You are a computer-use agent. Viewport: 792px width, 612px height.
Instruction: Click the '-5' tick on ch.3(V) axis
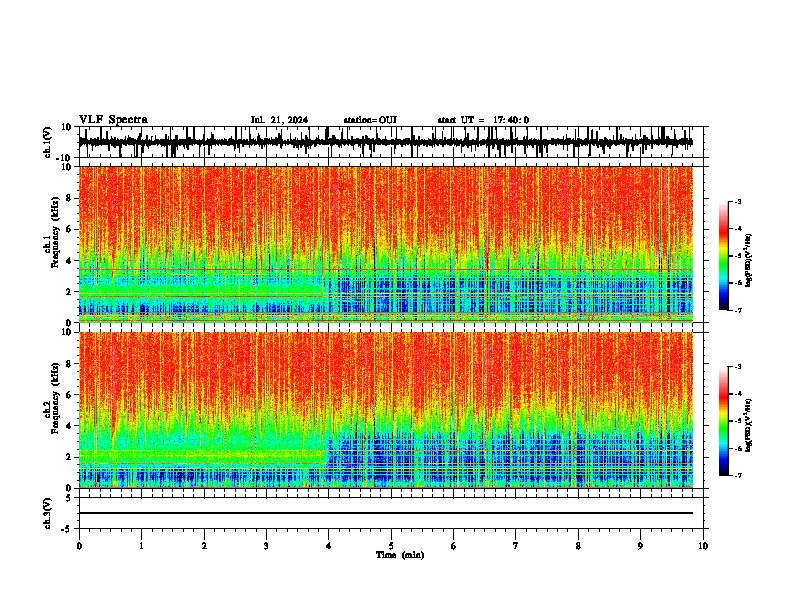click(67, 529)
